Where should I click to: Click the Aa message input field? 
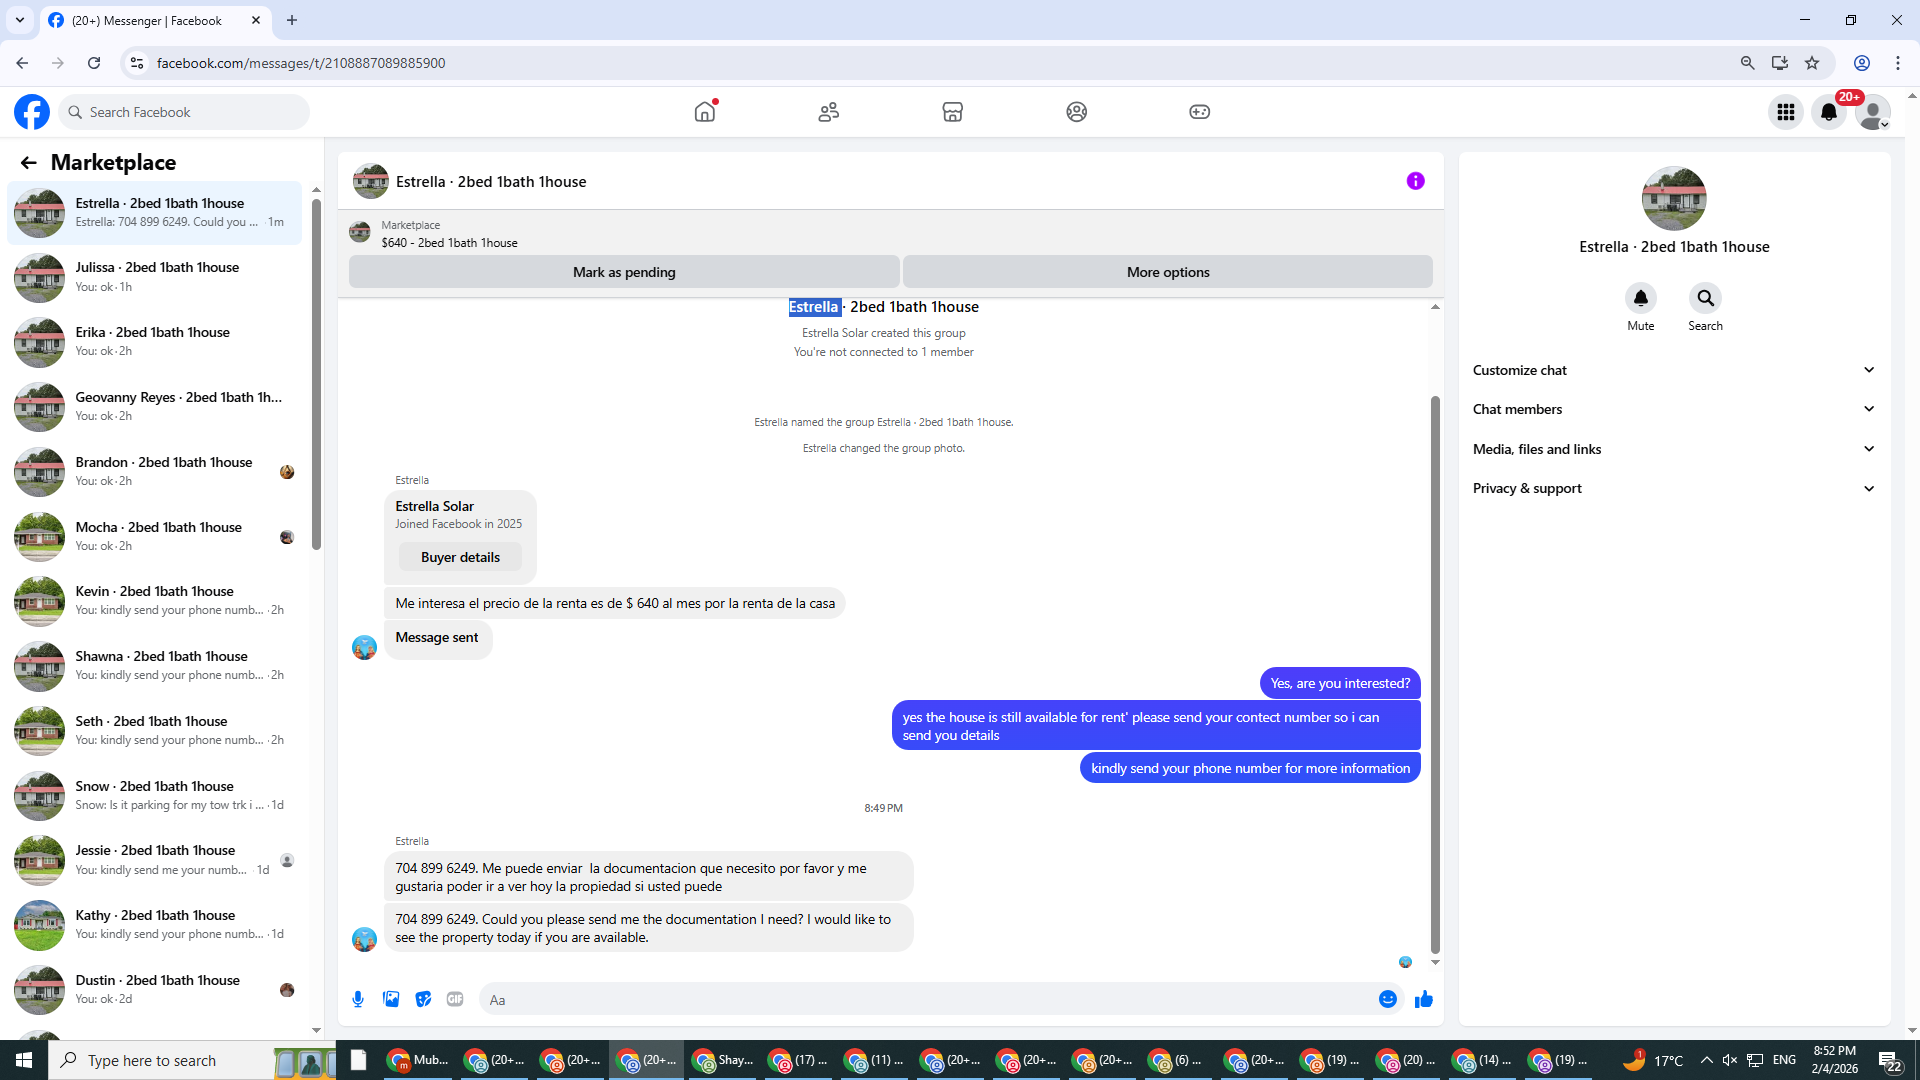pos(925,999)
